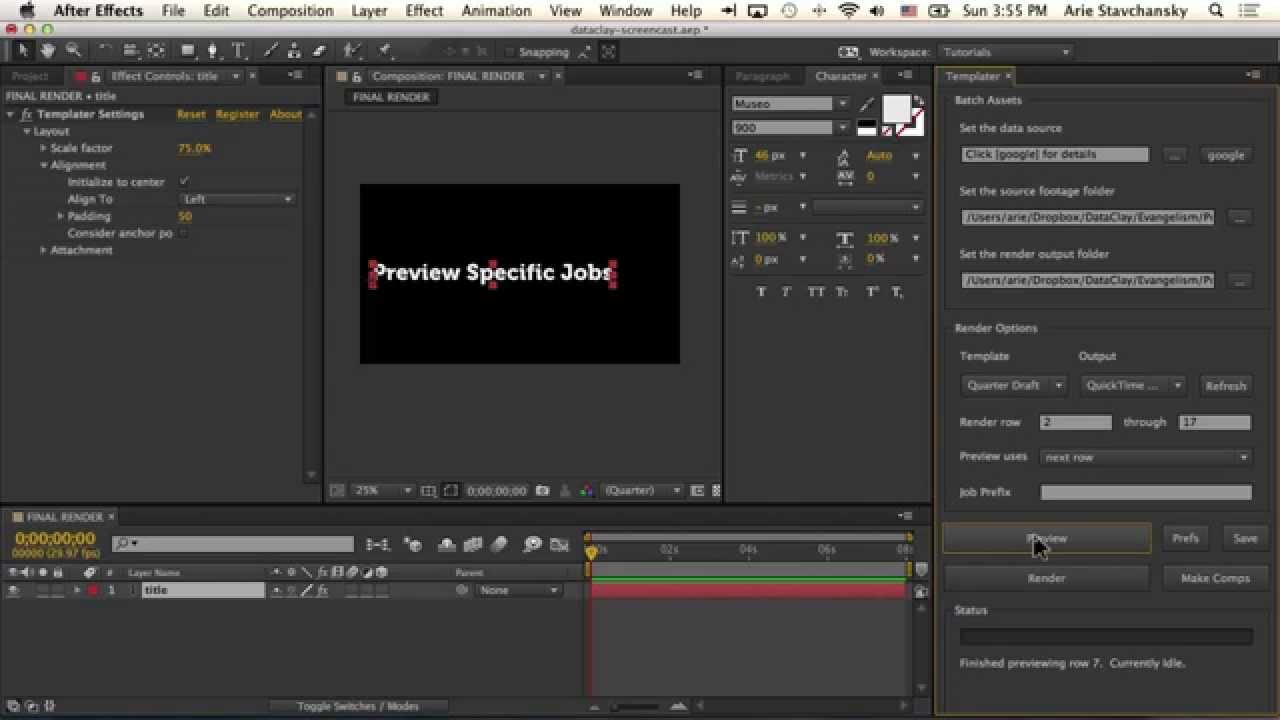Screen dimensions: 1280x720
Task: Open the Composition menu
Action: tap(290, 11)
